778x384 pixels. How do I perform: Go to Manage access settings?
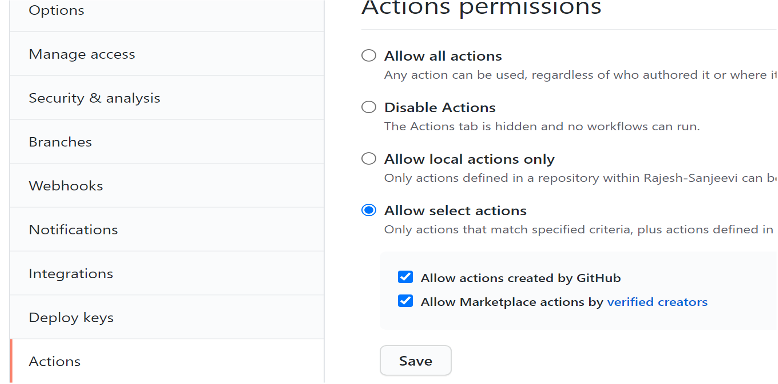pos(167,54)
